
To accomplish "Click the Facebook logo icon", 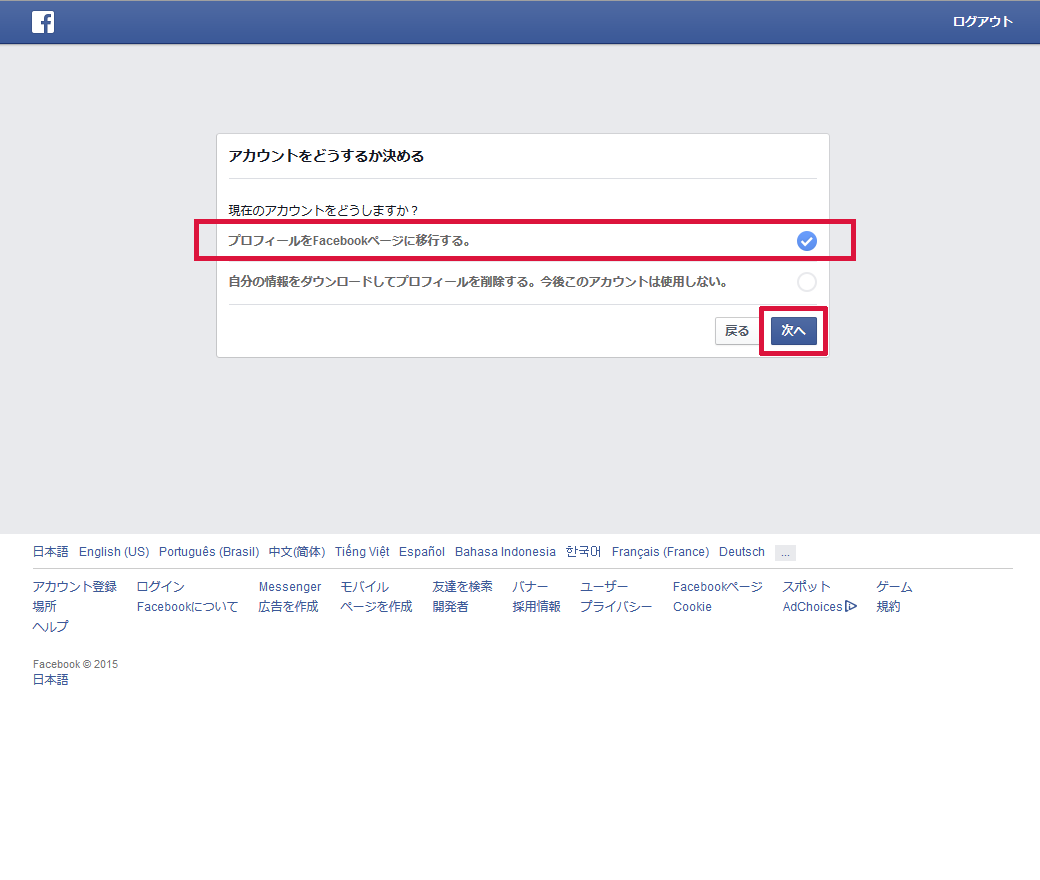I will (43, 22).
